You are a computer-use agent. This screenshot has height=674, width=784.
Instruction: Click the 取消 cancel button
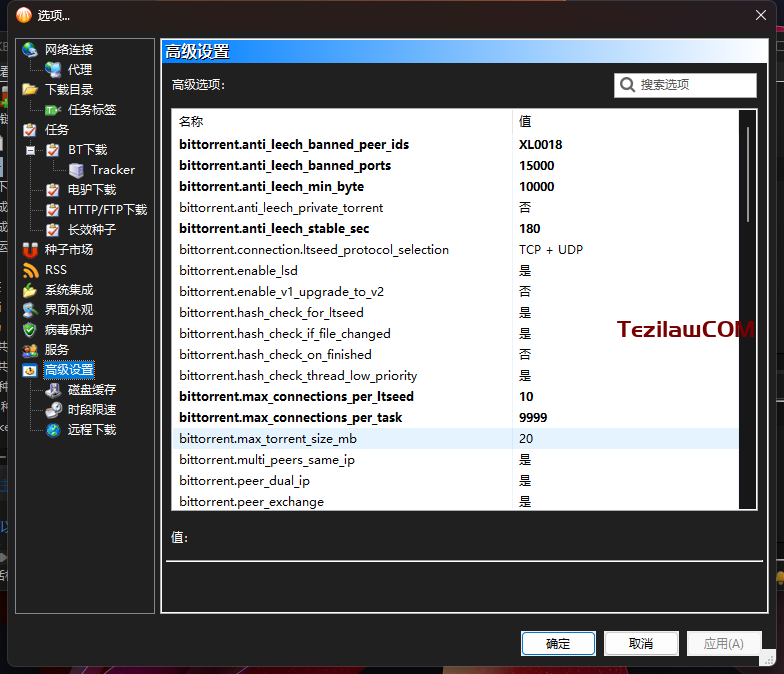coord(641,644)
